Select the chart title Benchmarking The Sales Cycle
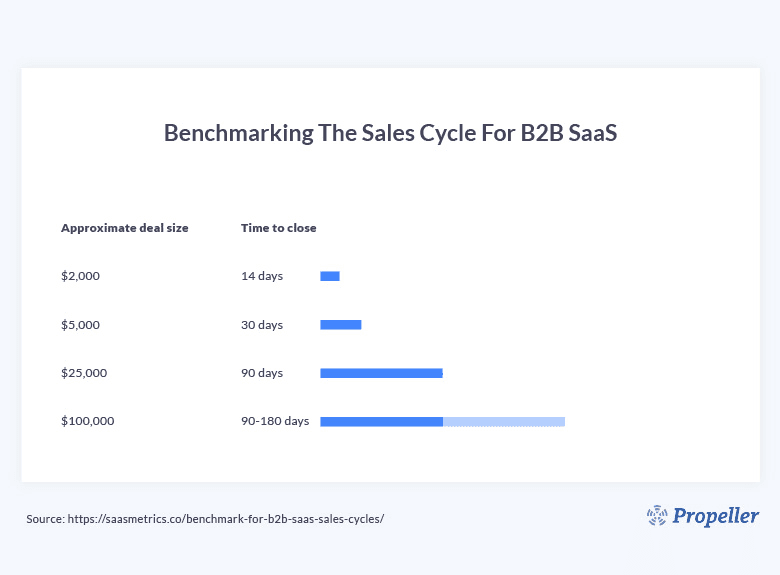Viewport: 780px width, 575px height. [x=390, y=133]
